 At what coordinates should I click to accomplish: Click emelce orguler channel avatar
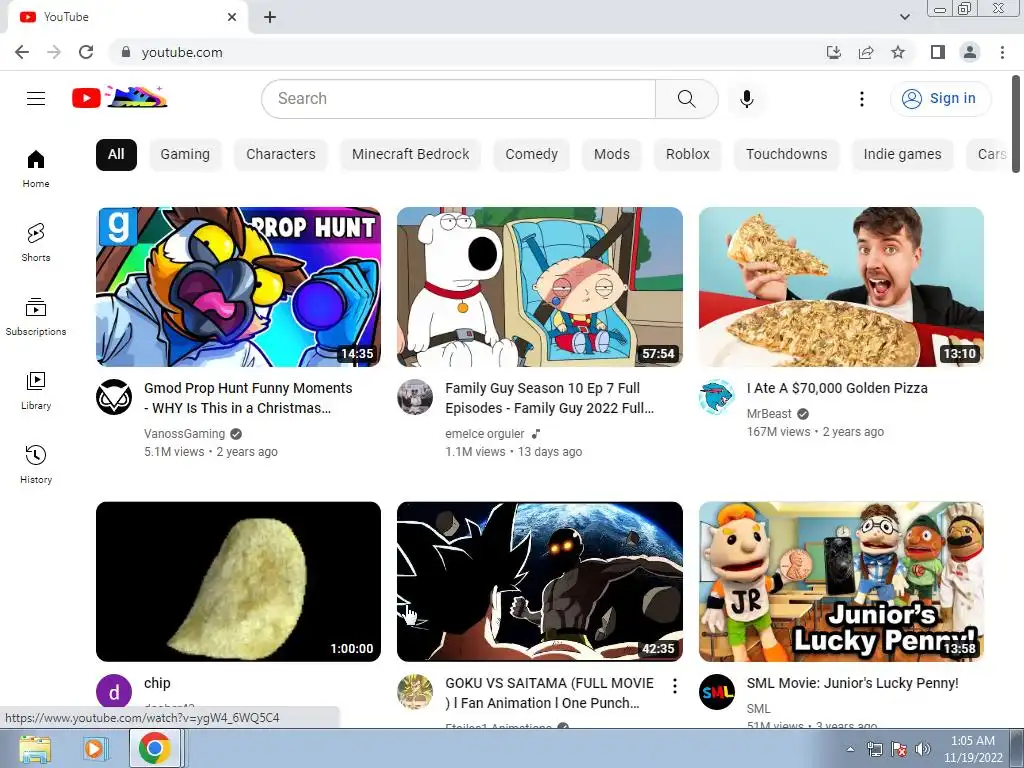tap(415, 396)
